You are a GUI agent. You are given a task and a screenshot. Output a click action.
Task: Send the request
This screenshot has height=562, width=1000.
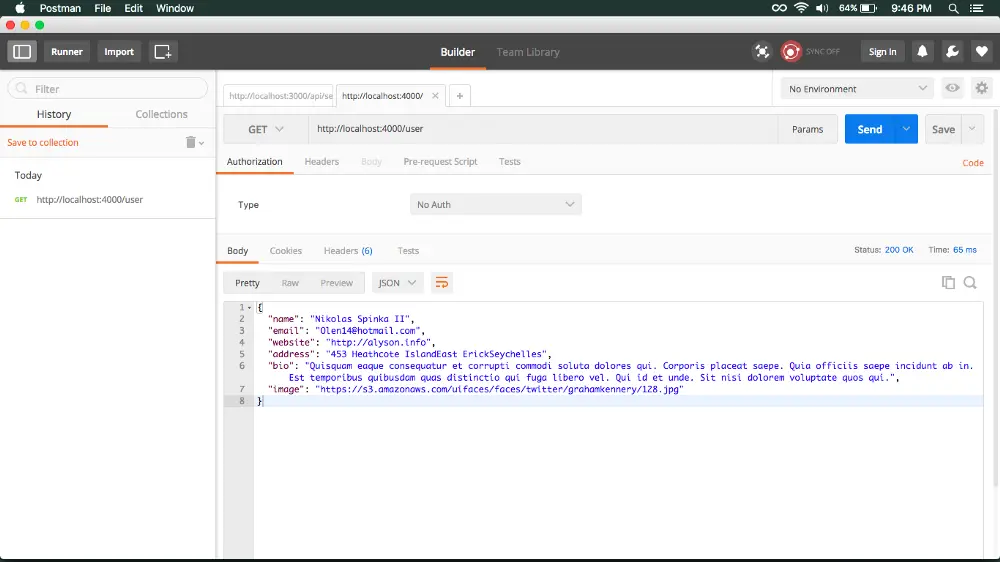click(869, 129)
